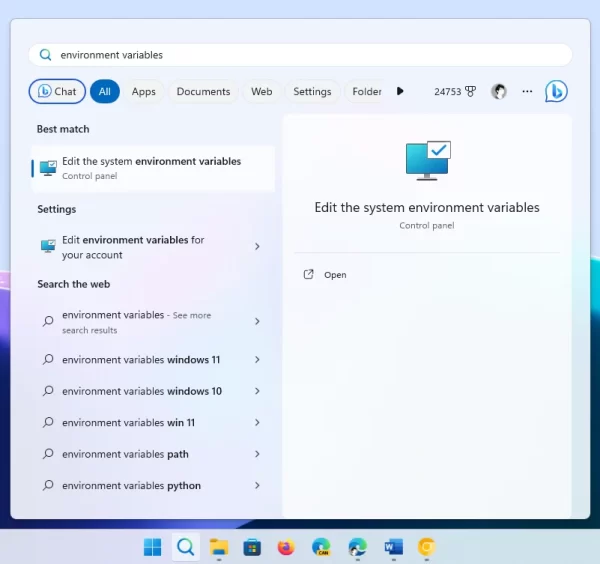Expand chevron next to win 11 suggestion
This screenshot has height=564, width=600.
coord(257,422)
